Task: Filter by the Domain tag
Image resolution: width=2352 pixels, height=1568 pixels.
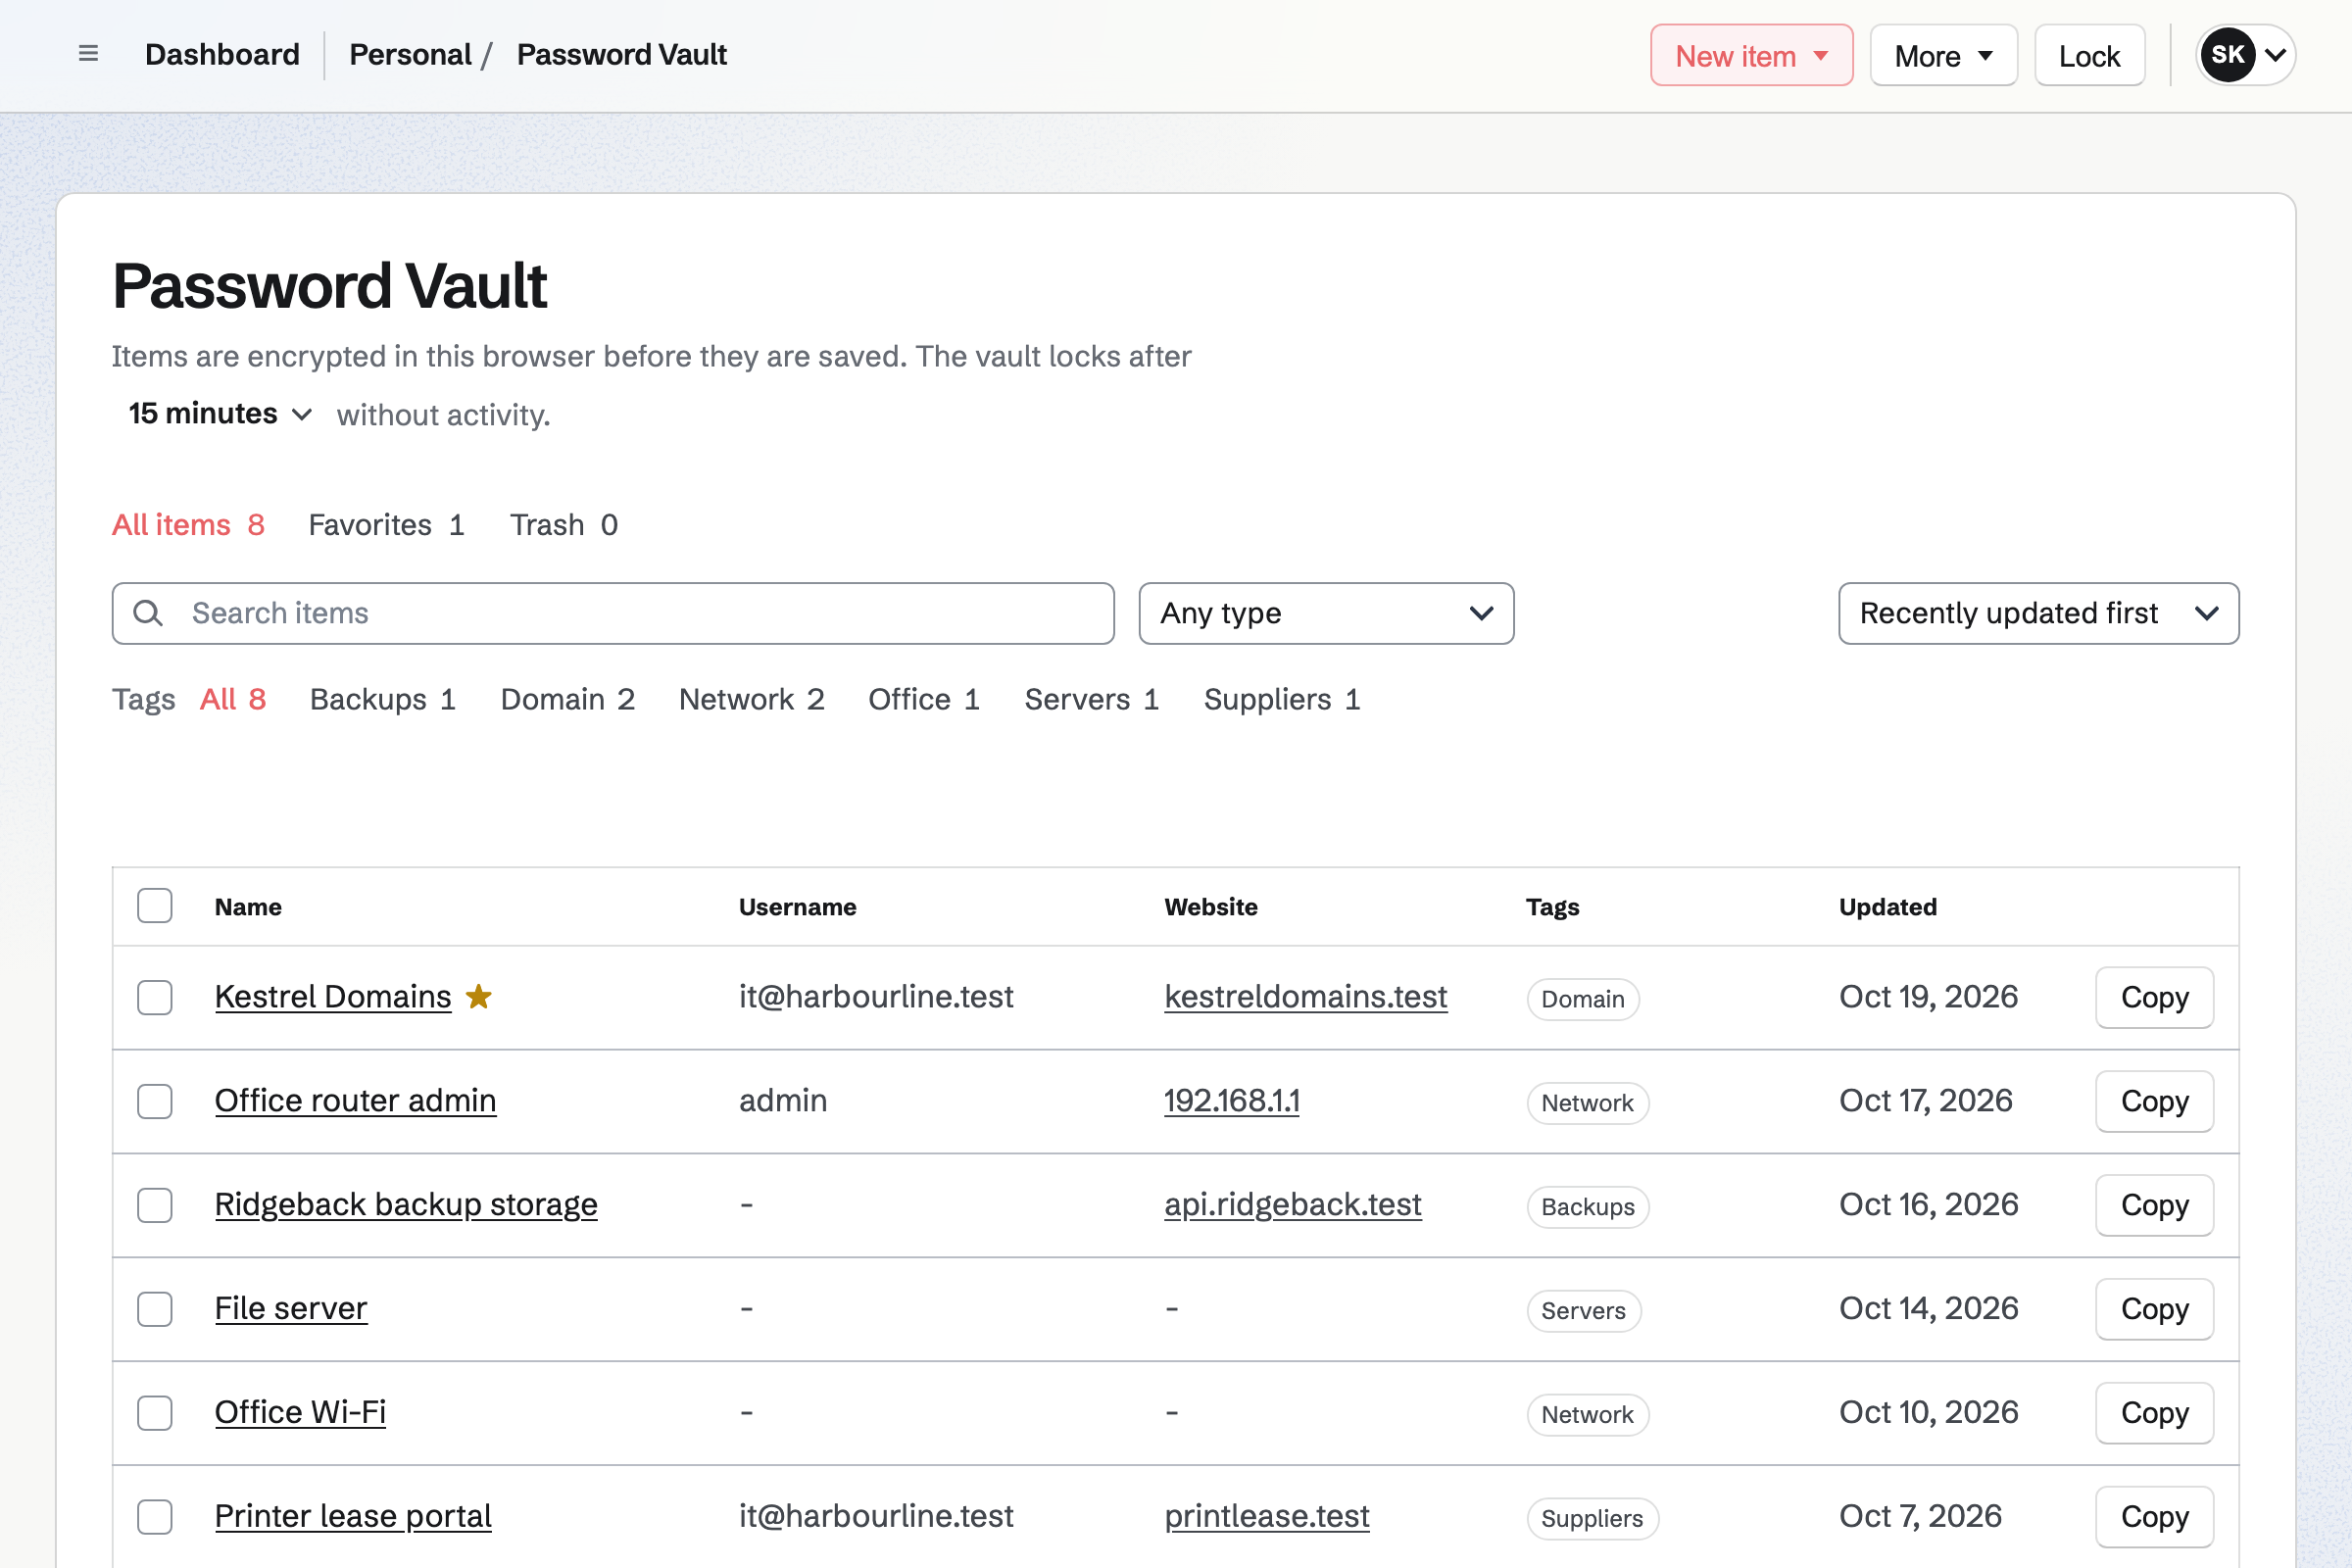Action: 568,699
